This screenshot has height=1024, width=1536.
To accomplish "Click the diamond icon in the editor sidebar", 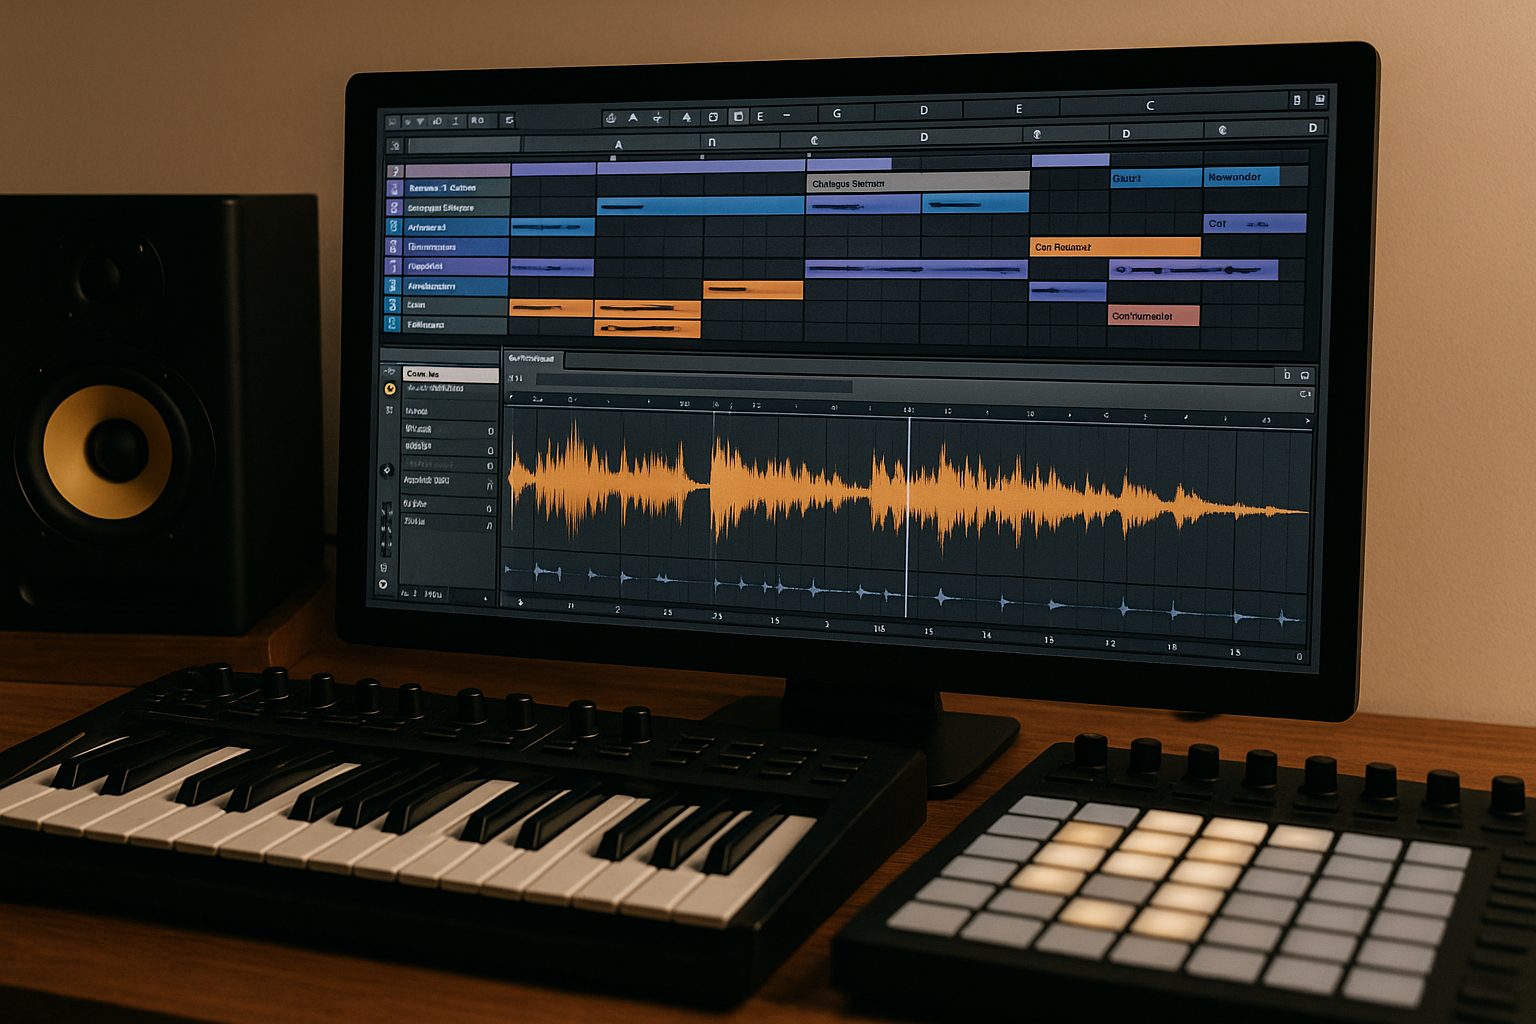I will [387, 470].
